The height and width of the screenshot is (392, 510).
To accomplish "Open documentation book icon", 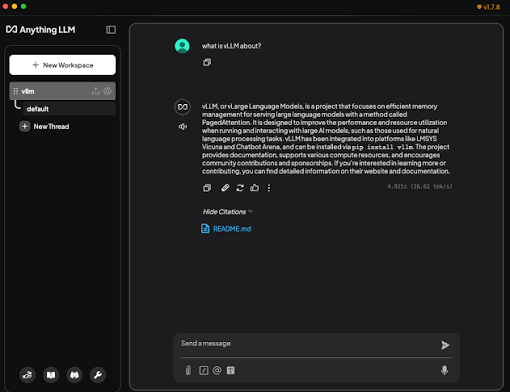I will (x=51, y=375).
